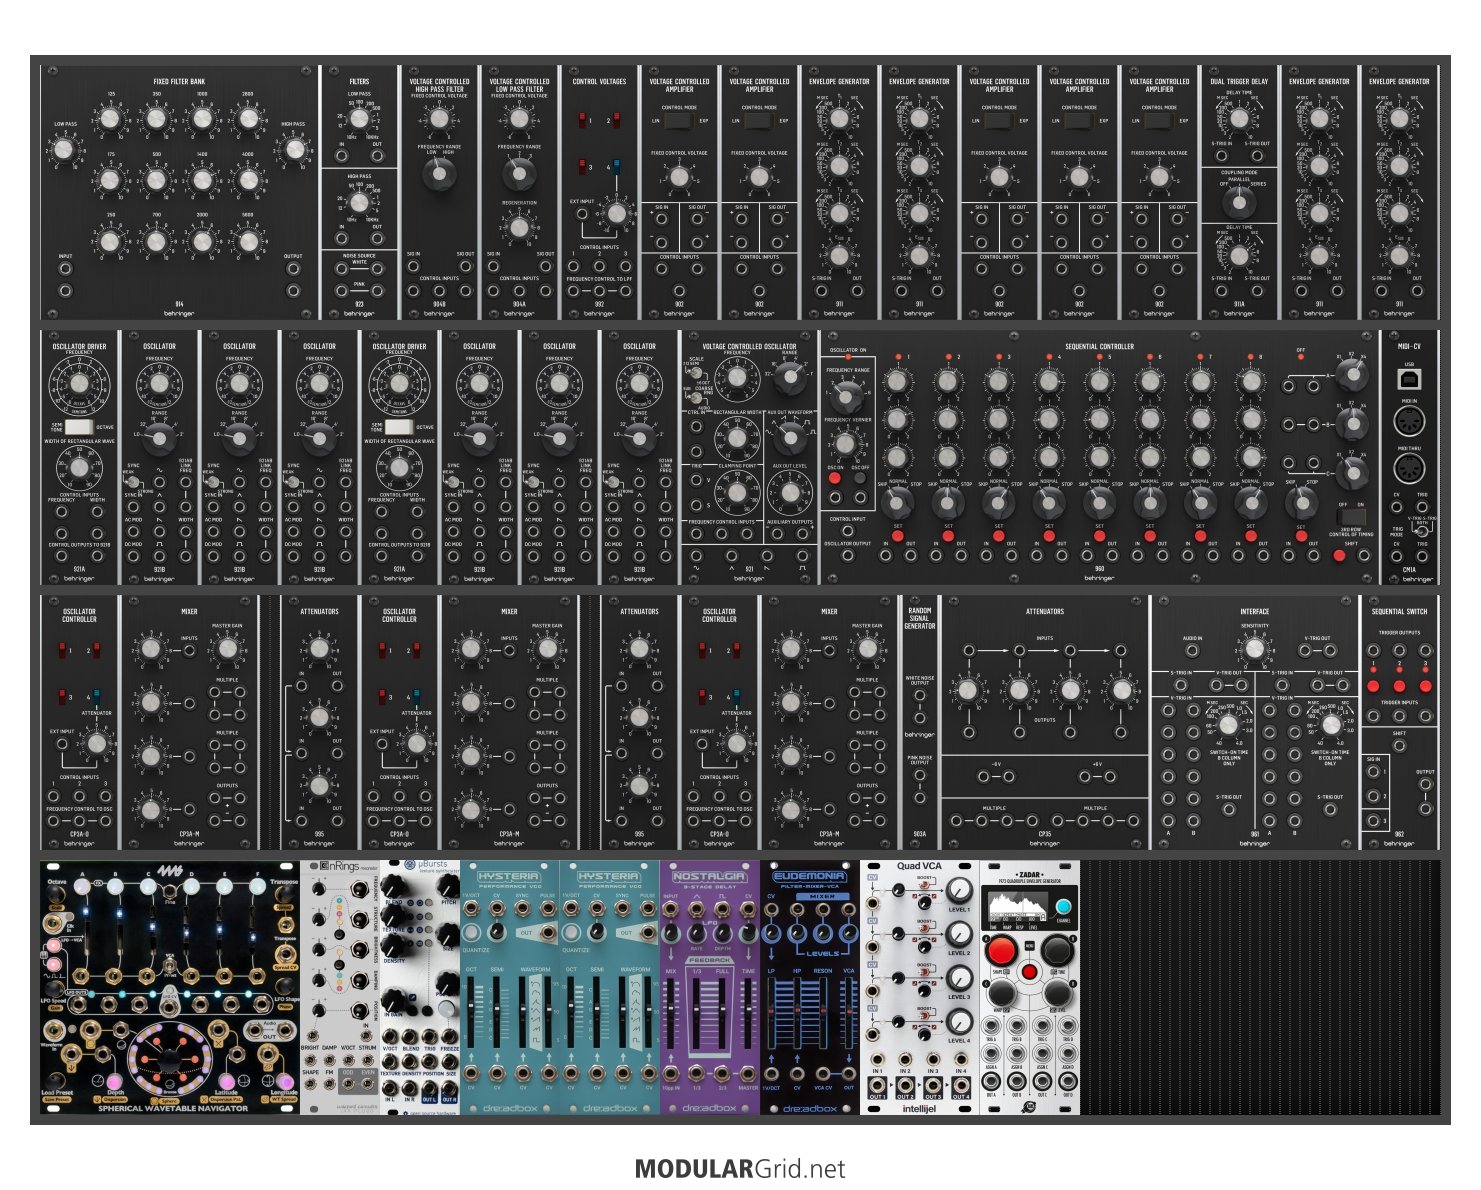Click the Regeneration knob on Low Pass Filter

coord(519,227)
